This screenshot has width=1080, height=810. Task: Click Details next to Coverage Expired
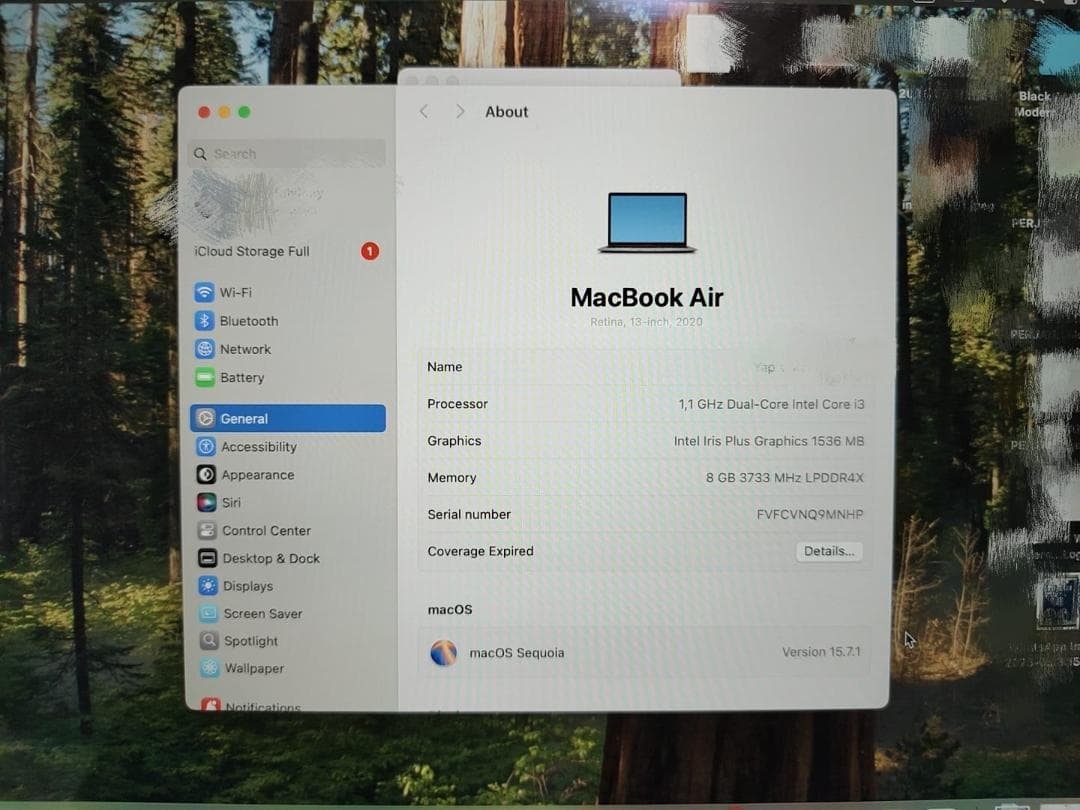[829, 551]
